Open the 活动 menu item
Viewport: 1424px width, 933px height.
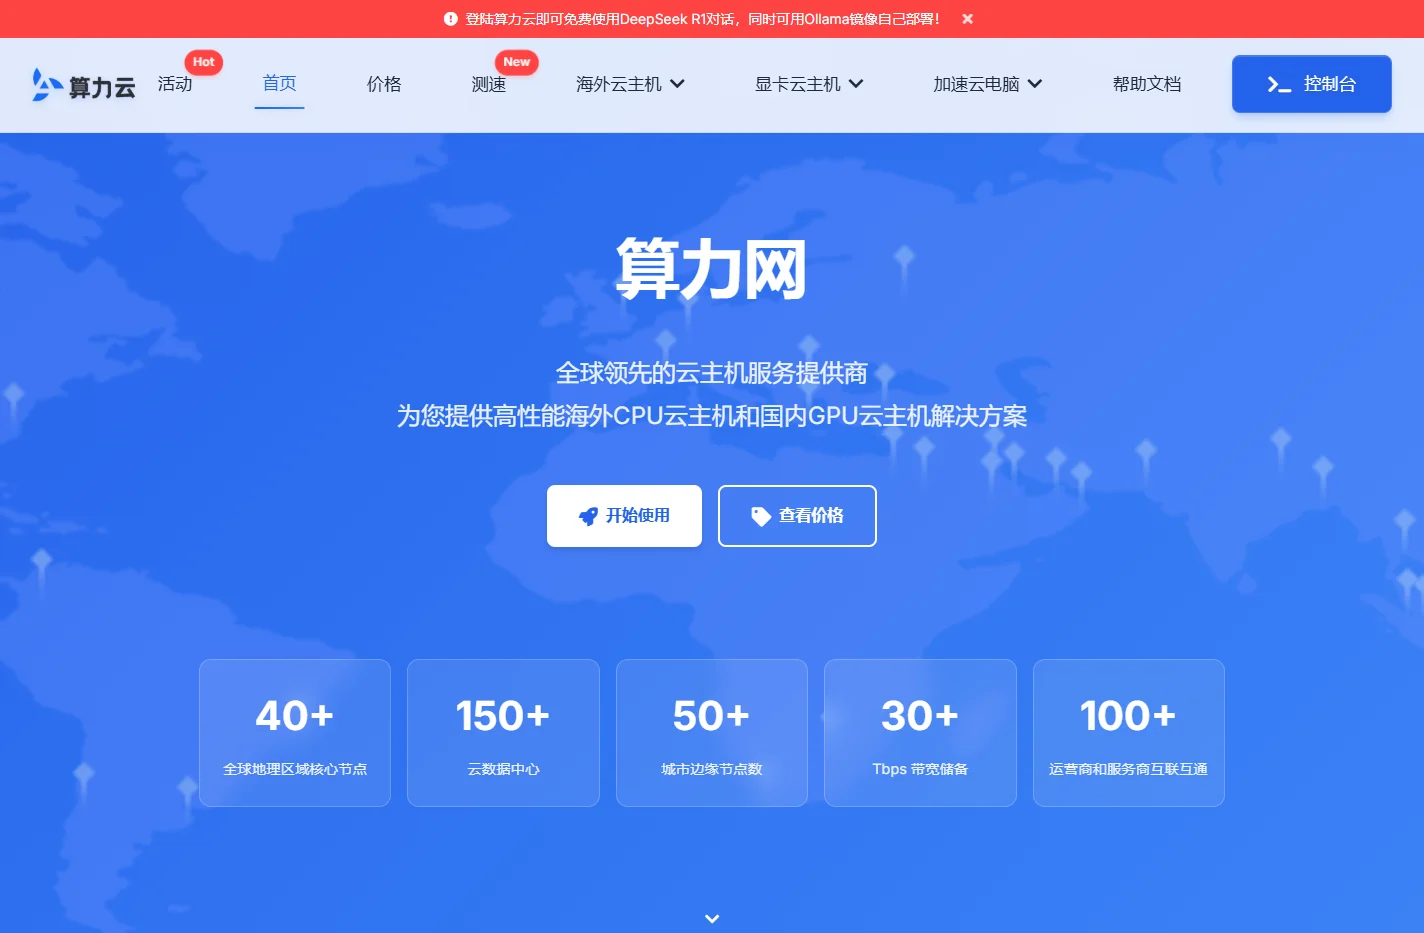pos(175,84)
